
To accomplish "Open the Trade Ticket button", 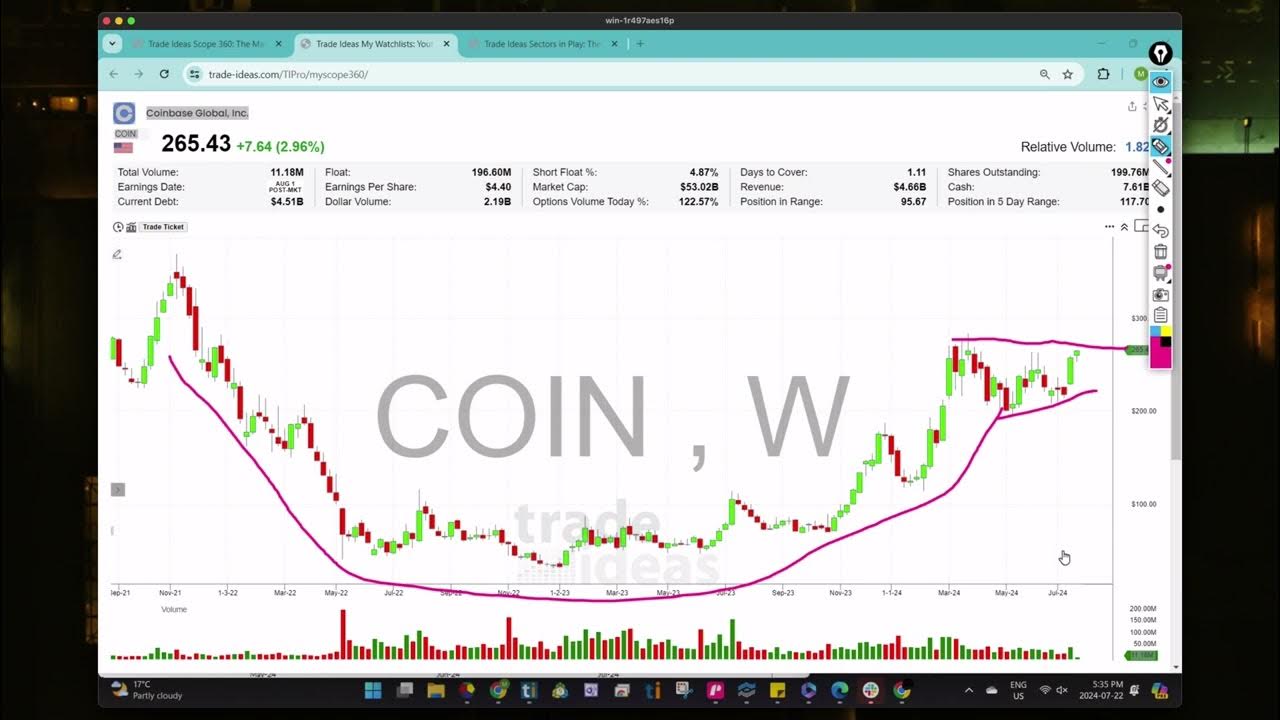I will (x=163, y=227).
